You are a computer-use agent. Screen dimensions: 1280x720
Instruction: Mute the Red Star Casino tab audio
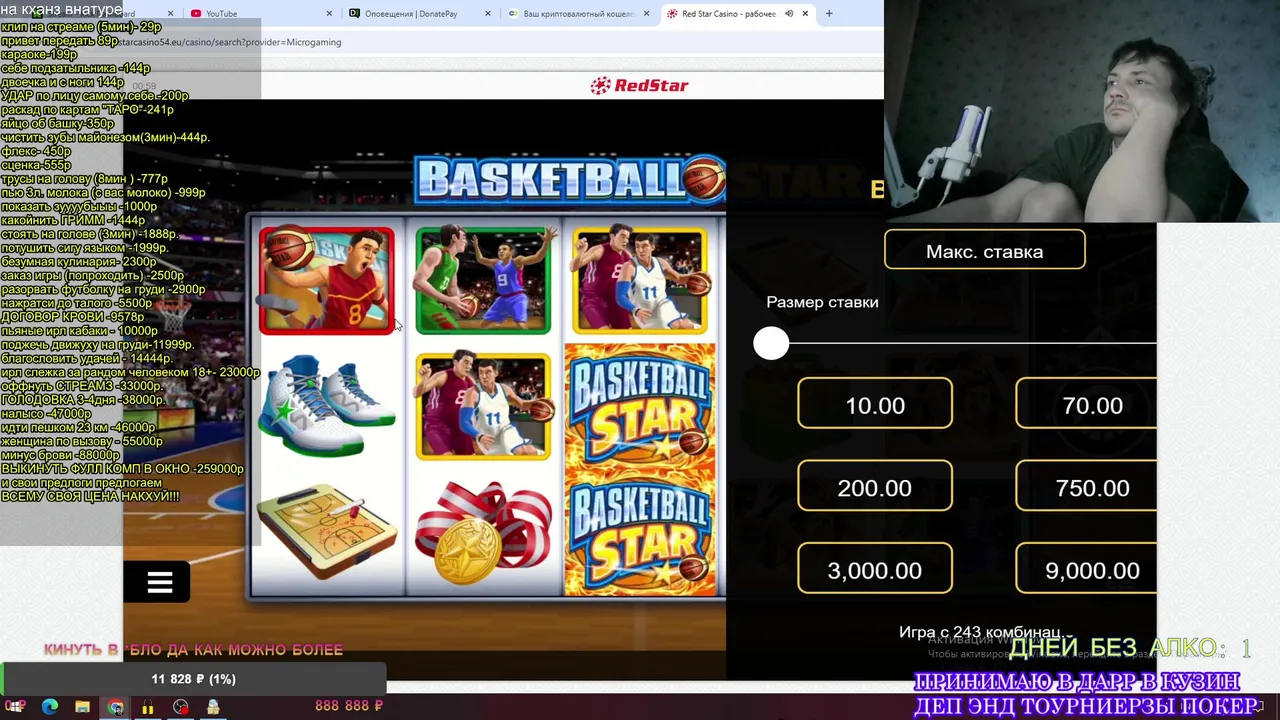point(789,14)
